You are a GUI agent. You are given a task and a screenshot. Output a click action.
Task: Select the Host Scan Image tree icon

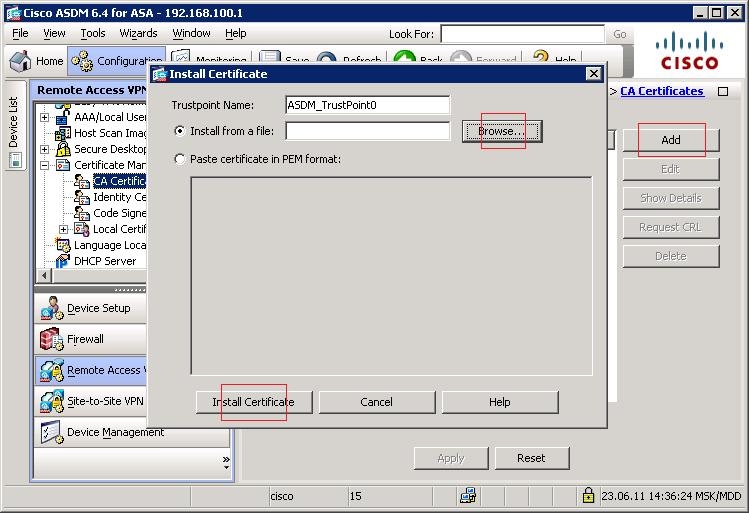click(x=63, y=133)
